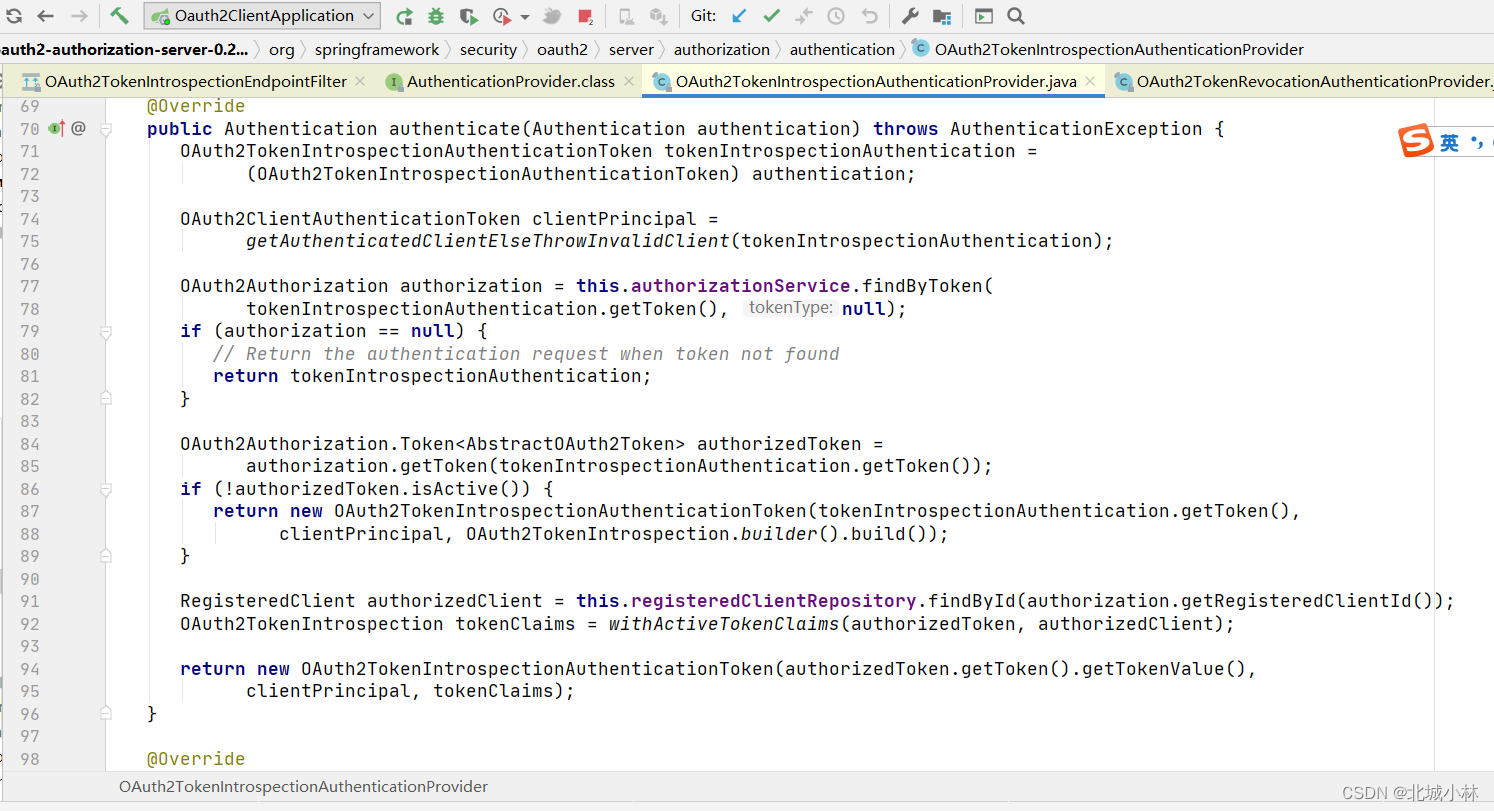
Task: Click the greyed cubes icon before Git
Action: 658,16
